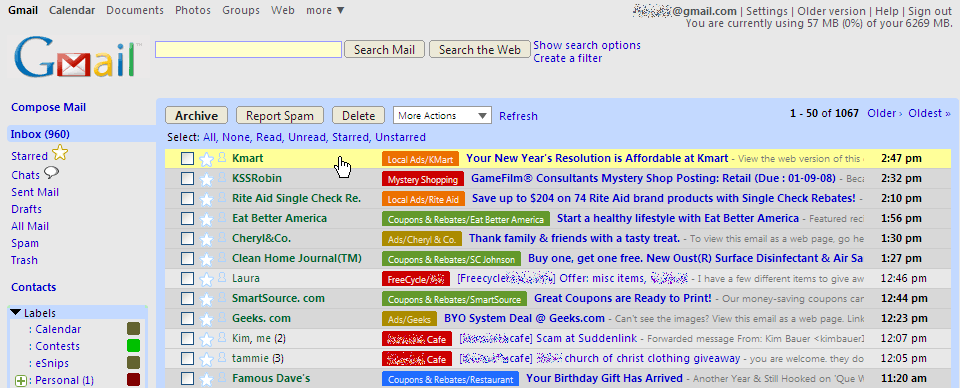This screenshot has height=388, width=960.
Task: Open the Settings link
Action: click(767, 11)
